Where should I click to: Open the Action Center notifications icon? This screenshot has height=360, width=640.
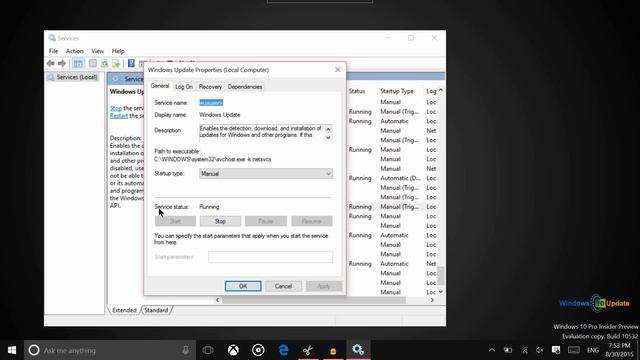tap(556, 350)
